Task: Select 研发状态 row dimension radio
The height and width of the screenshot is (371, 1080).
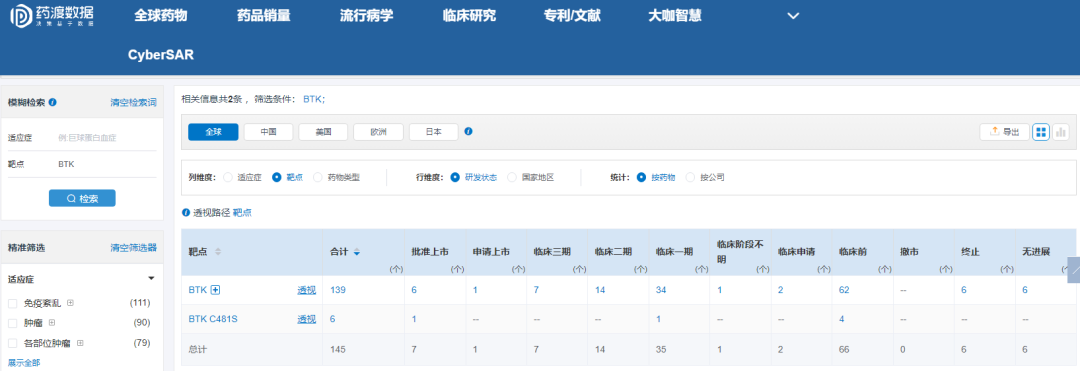Action: (x=455, y=177)
